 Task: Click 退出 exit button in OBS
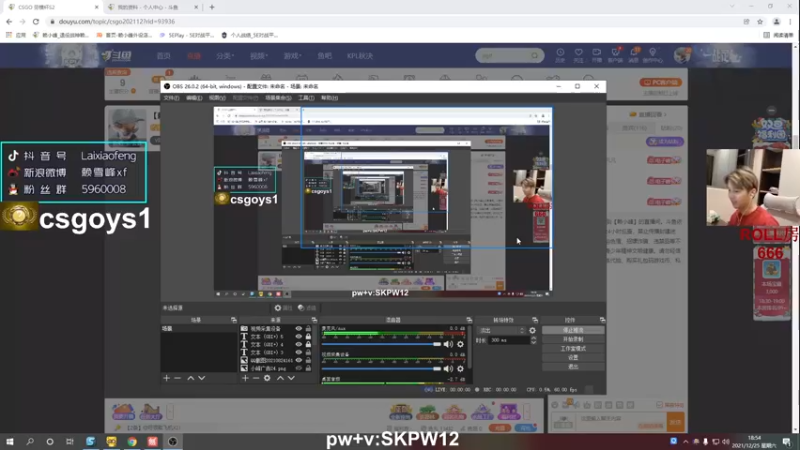pos(573,366)
